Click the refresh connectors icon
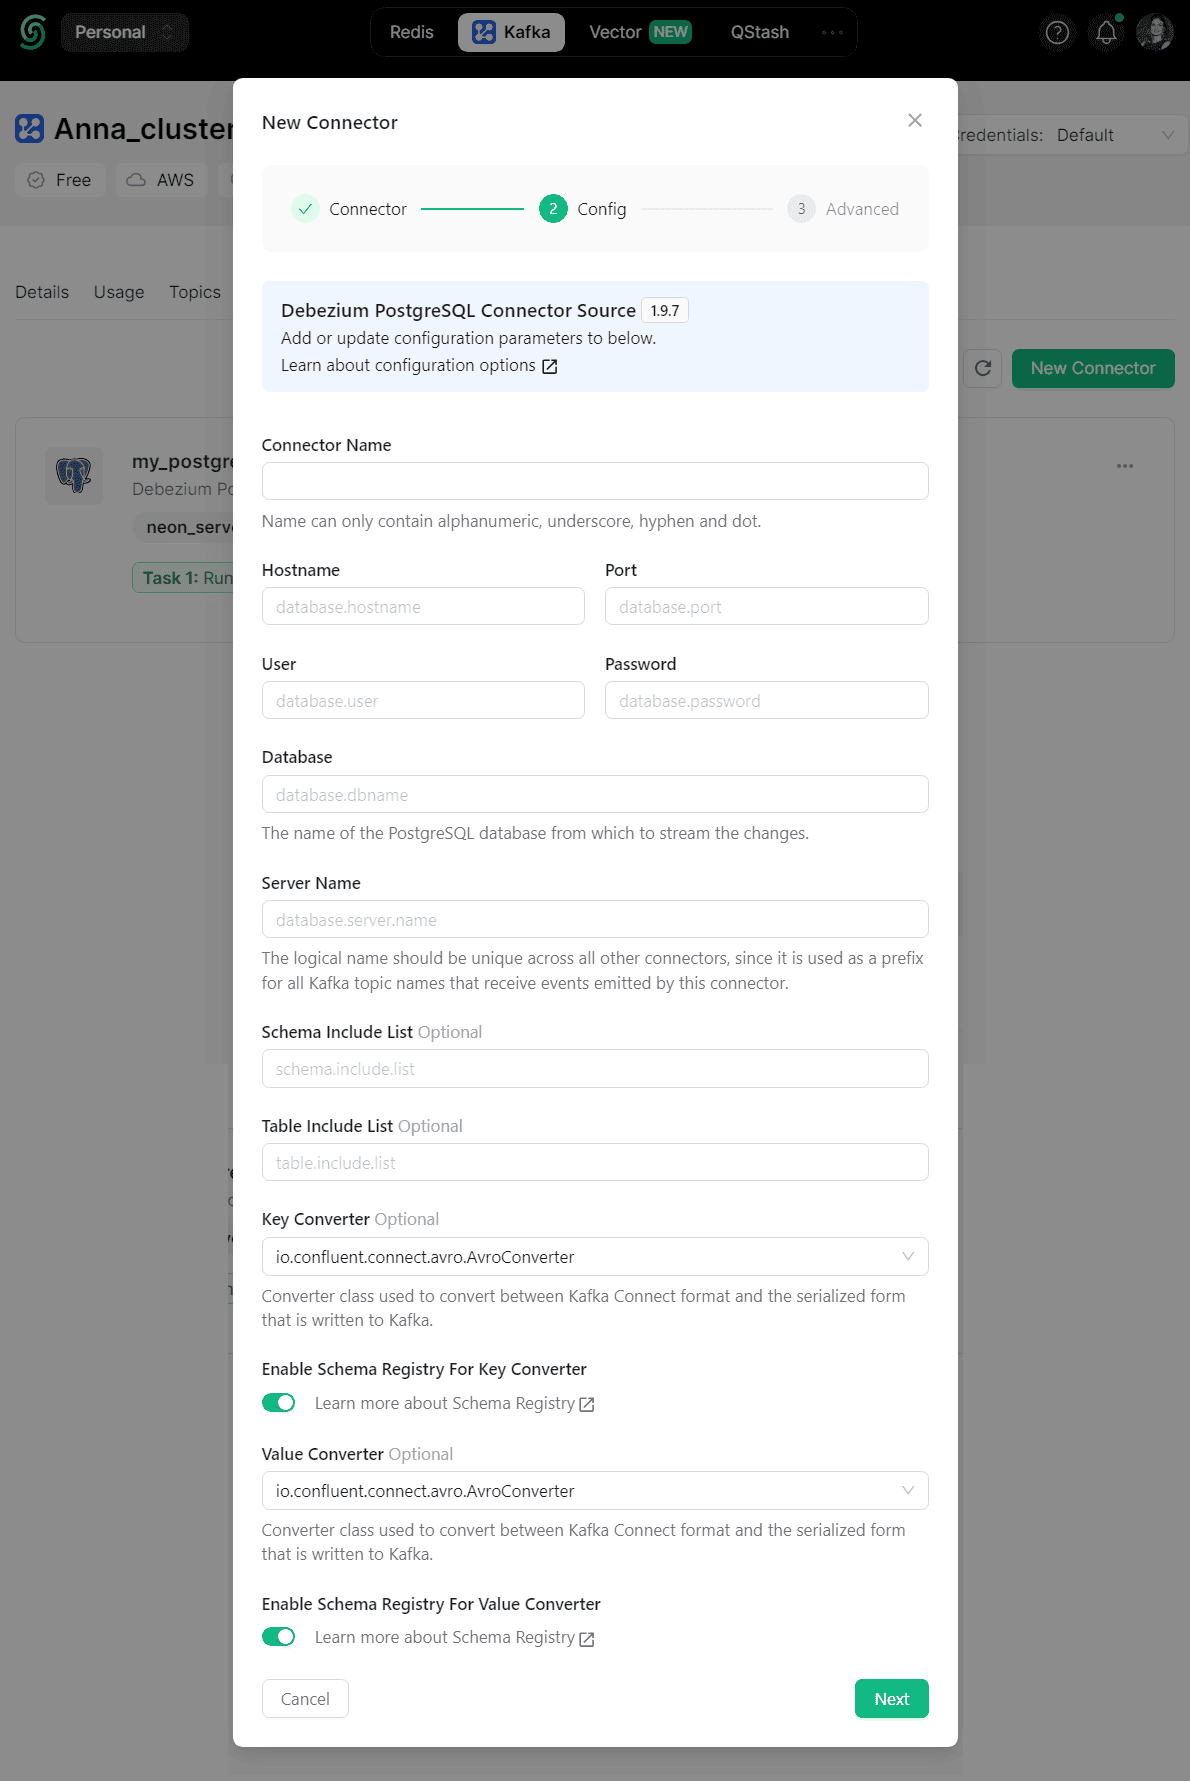This screenshot has width=1190, height=1781. pos(983,368)
